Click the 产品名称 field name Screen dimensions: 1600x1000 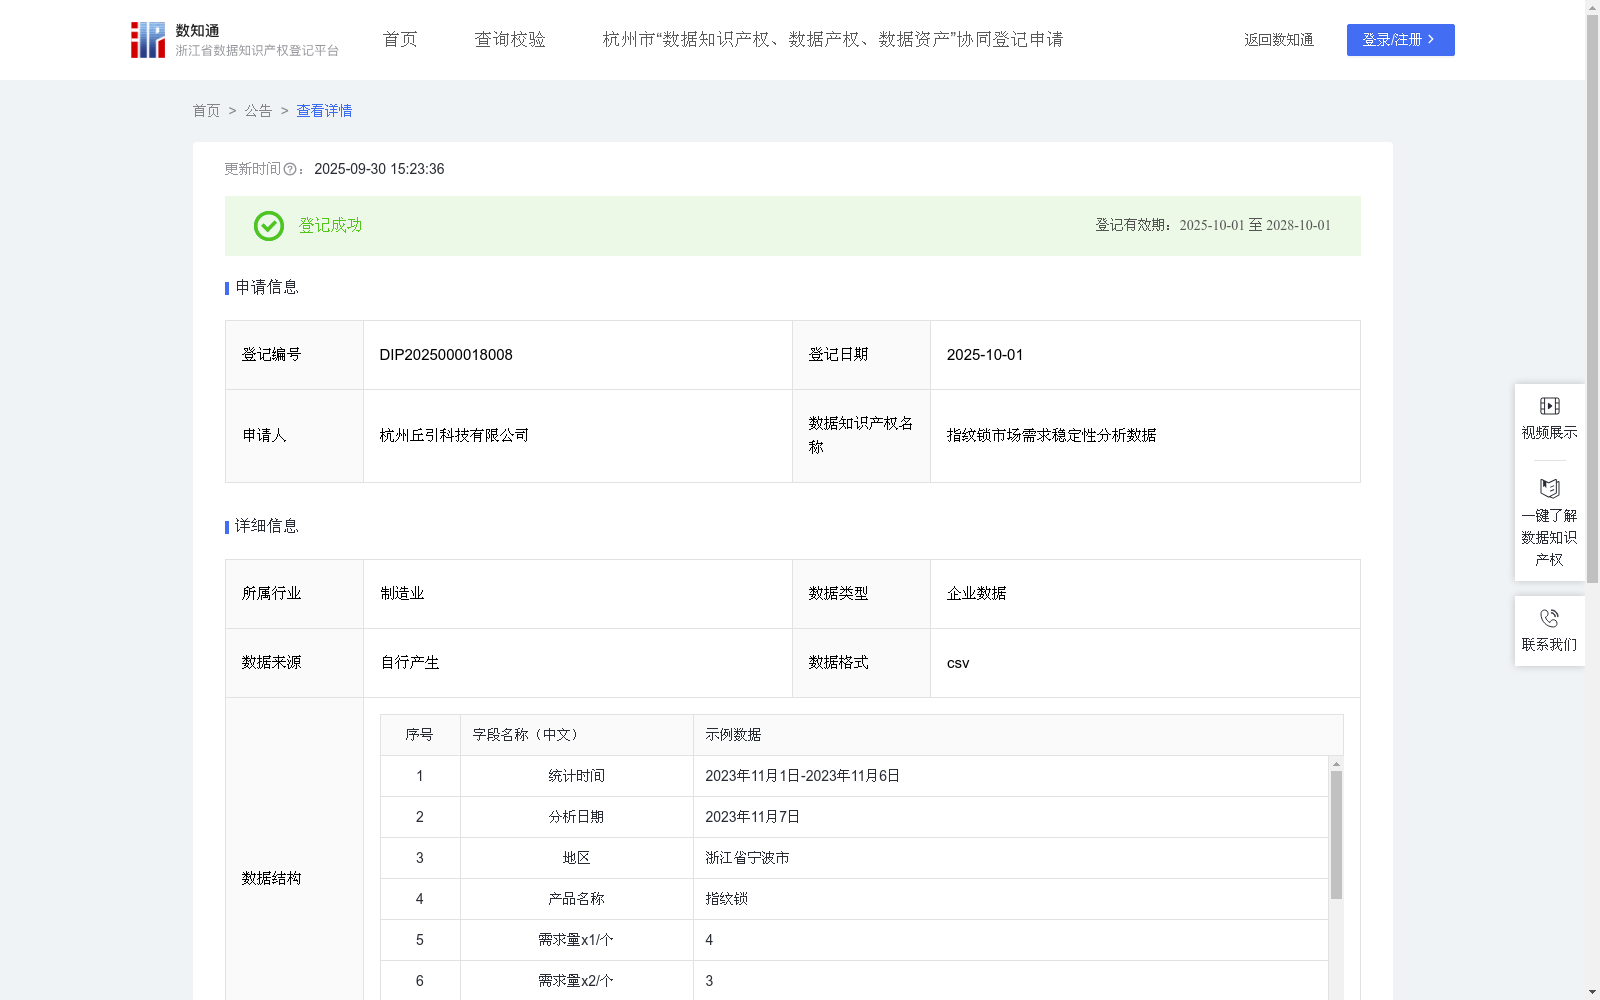(x=576, y=899)
